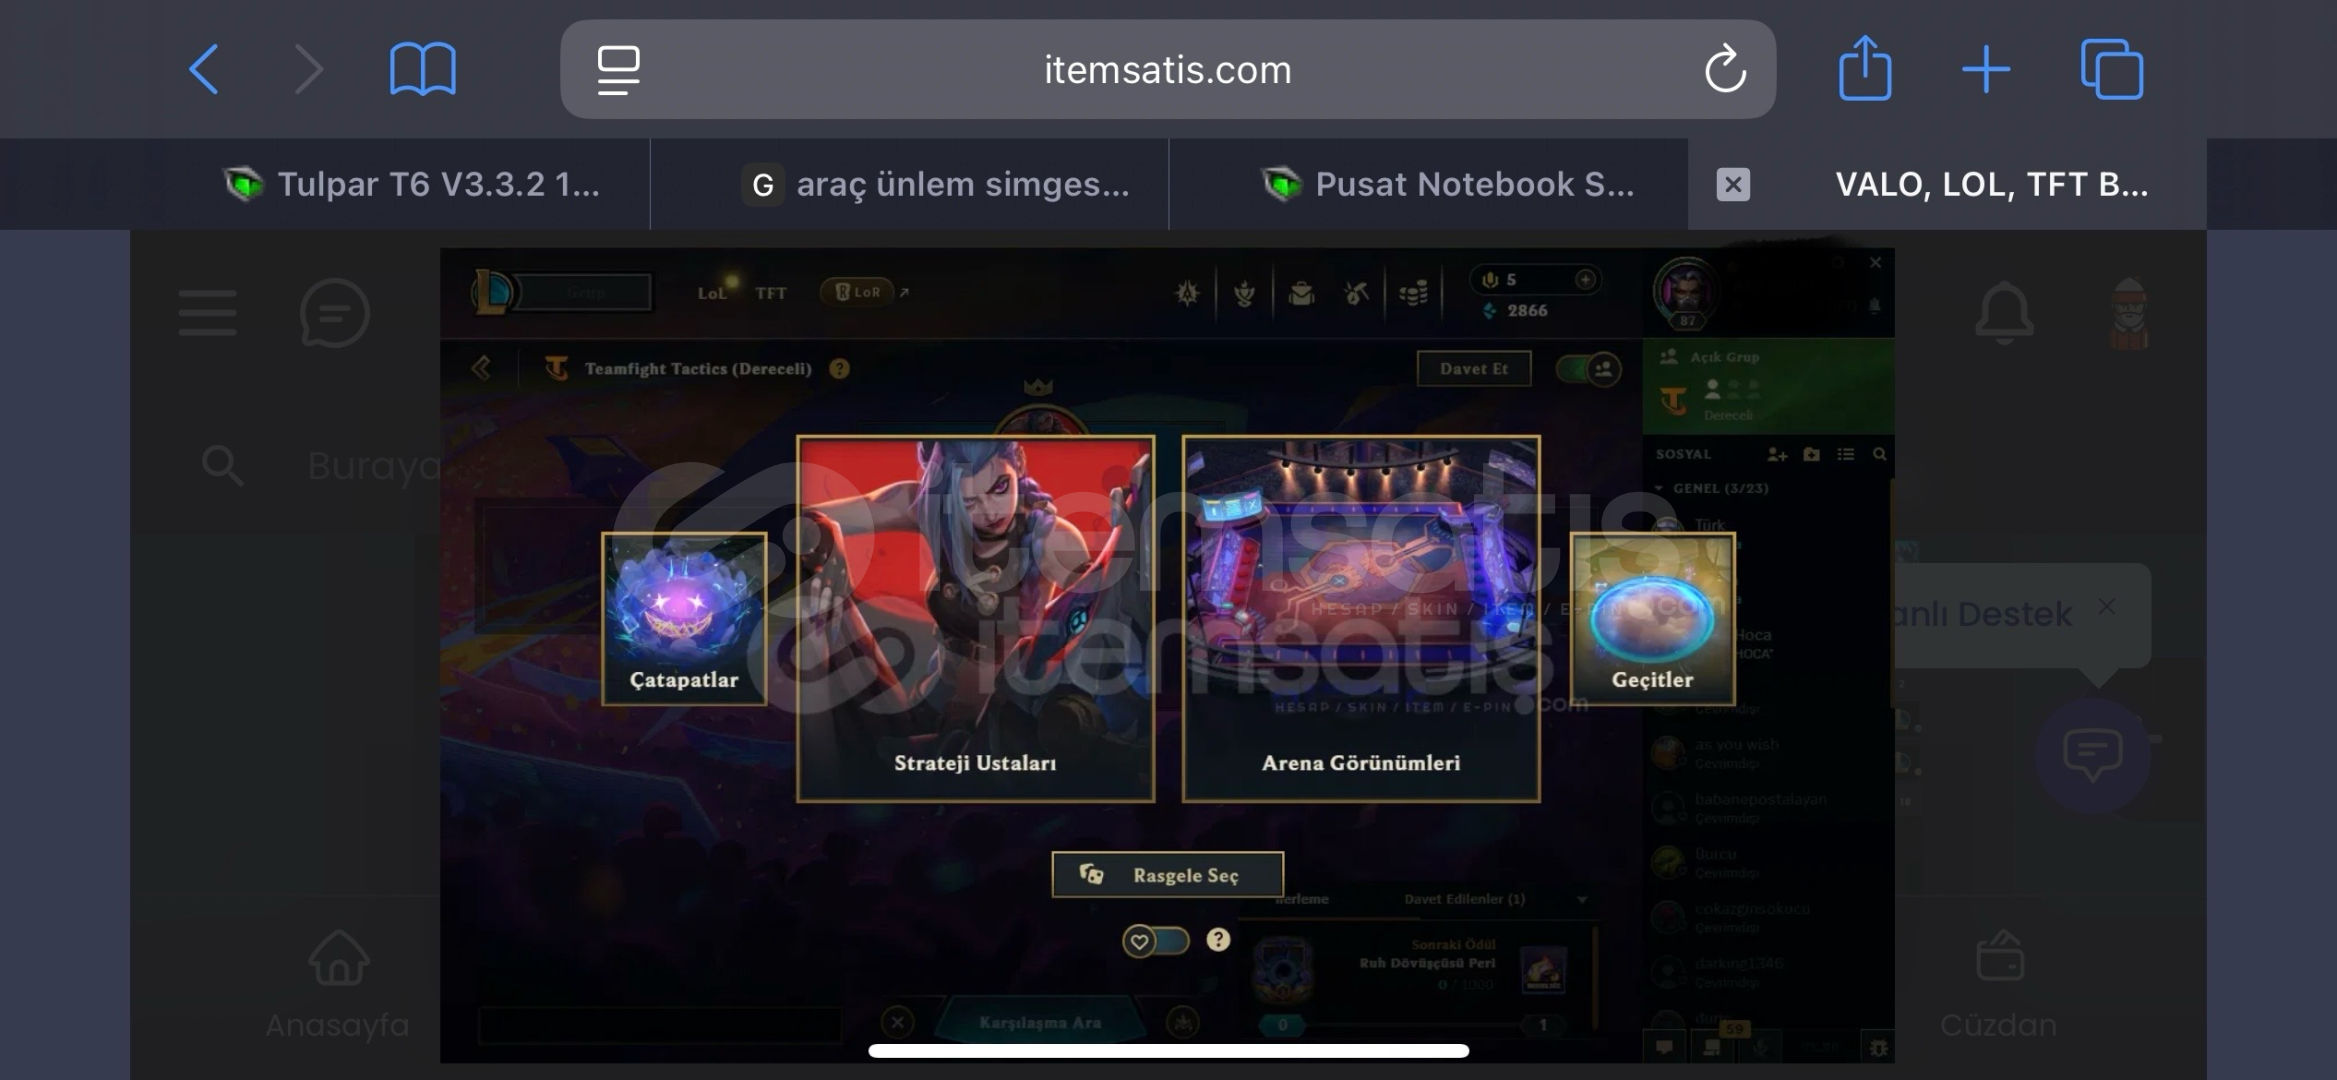The height and width of the screenshot is (1080, 2337).
Task: Select the Arena Görünümleri card
Action: point(1361,619)
